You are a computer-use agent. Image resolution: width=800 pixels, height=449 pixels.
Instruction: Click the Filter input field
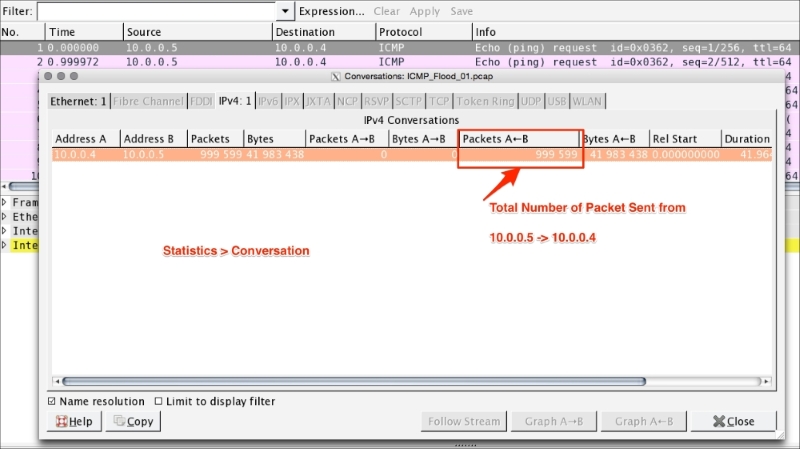156,11
